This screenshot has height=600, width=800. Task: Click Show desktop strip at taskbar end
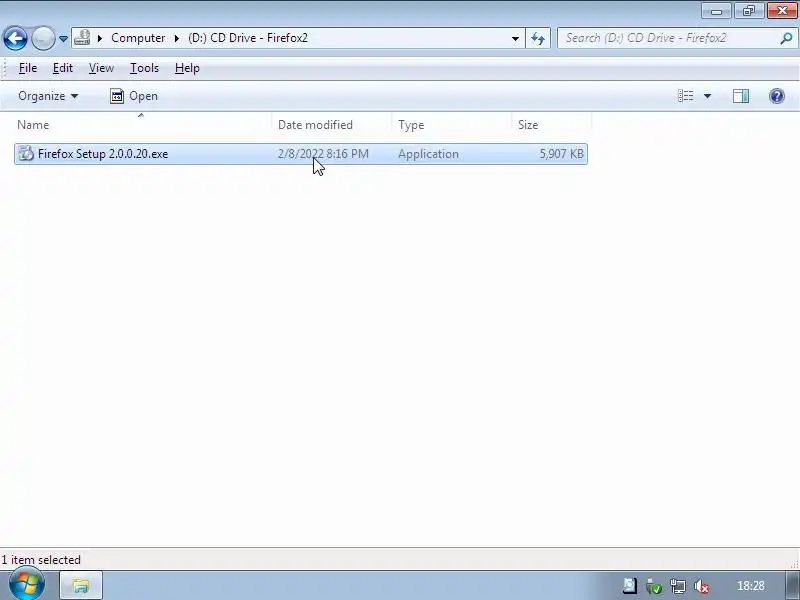pos(794,586)
